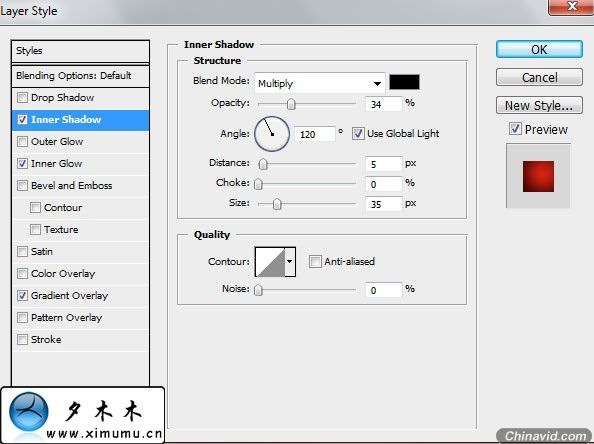Click the OK button
This screenshot has width=594, height=444.
539,49
